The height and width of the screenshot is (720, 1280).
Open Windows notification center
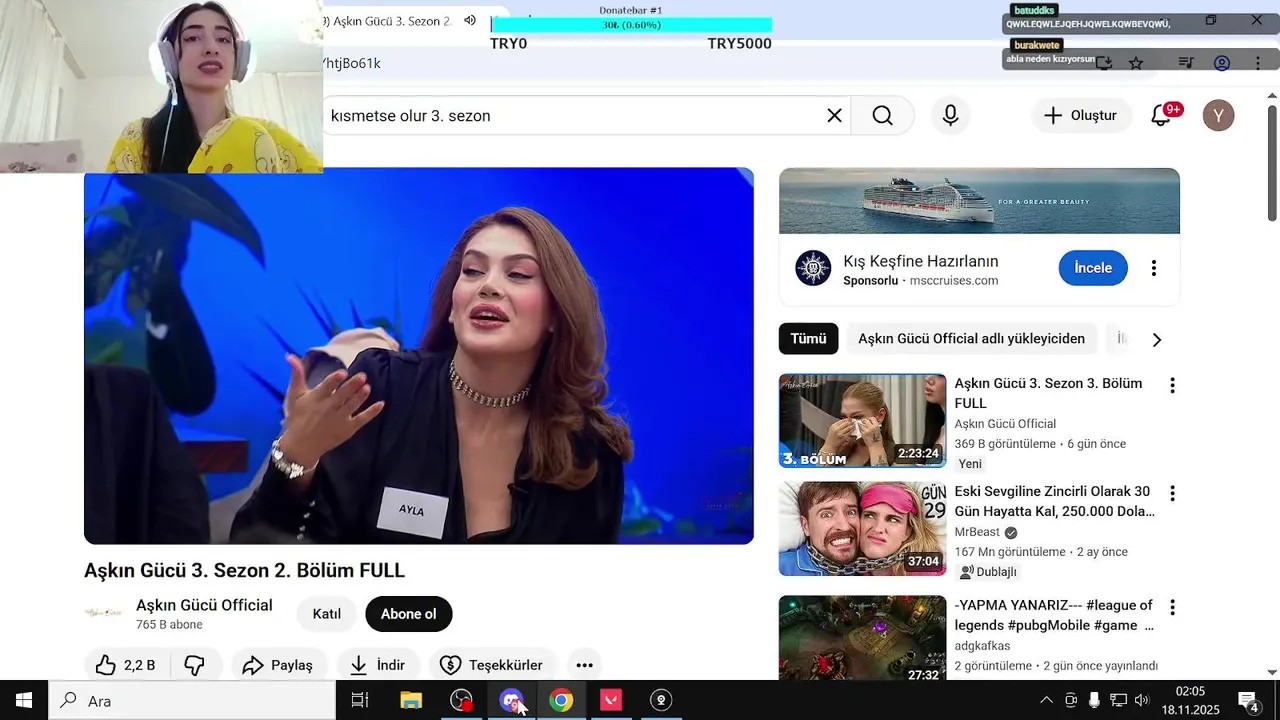1249,700
